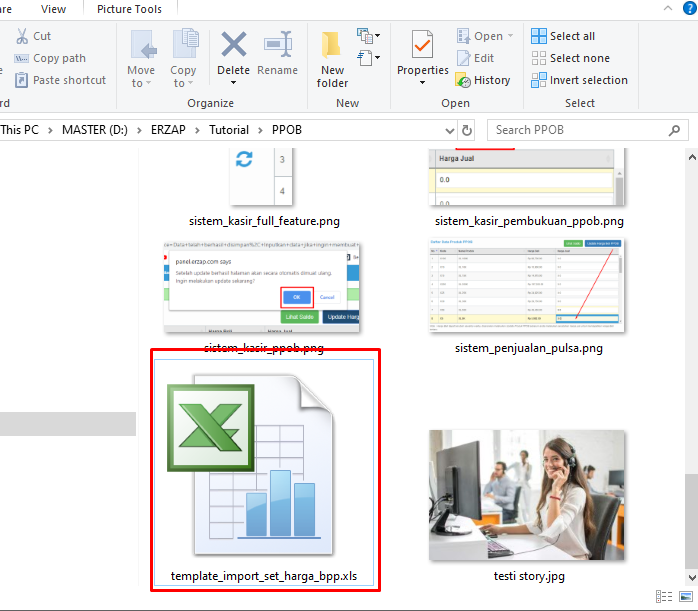Expand chevron after Tutorial breadcrumb
The height and width of the screenshot is (611, 698).
(x=260, y=130)
